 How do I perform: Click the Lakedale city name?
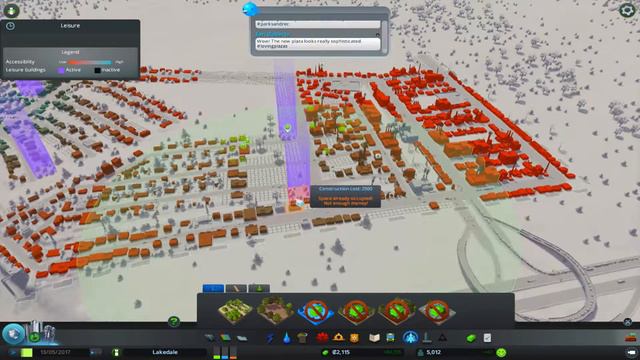coord(165,352)
